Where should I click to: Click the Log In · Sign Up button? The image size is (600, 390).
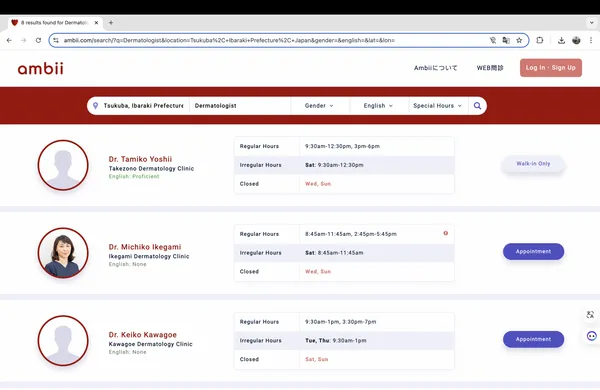[551, 68]
